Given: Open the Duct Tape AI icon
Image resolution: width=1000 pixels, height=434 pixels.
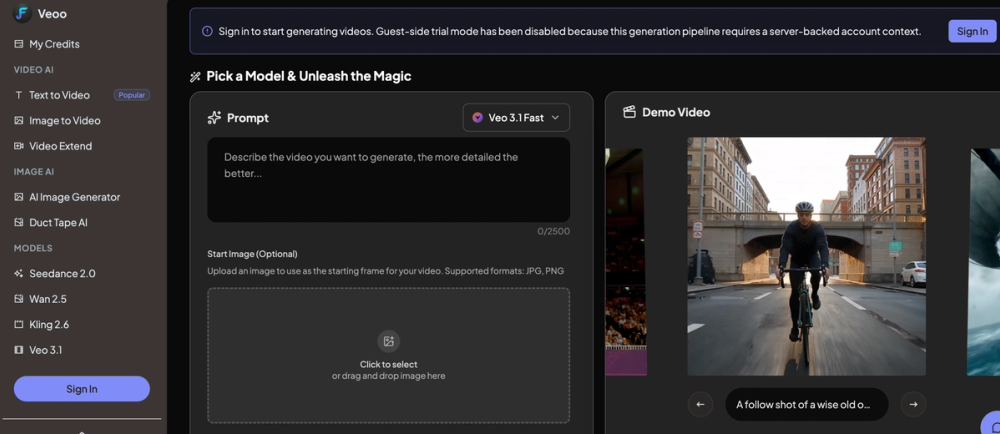Looking at the screenshot, I should pyautogui.click(x=18, y=222).
